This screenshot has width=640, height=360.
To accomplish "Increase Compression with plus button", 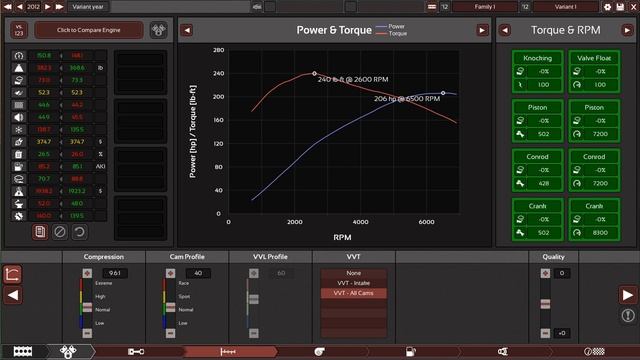I will 87,273.
